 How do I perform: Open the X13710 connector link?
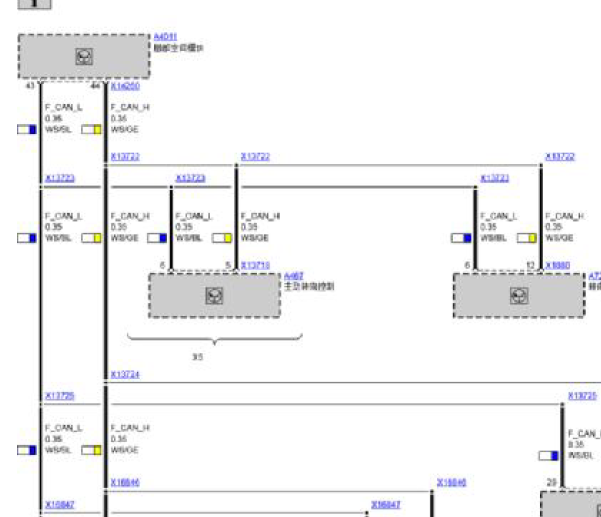click(x=255, y=266)
